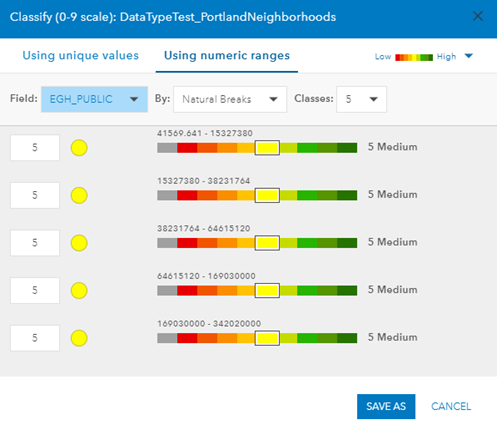
Task: Click yellow circle symbol for 41569.641 - 15327380 range
Action: (79, 148)
